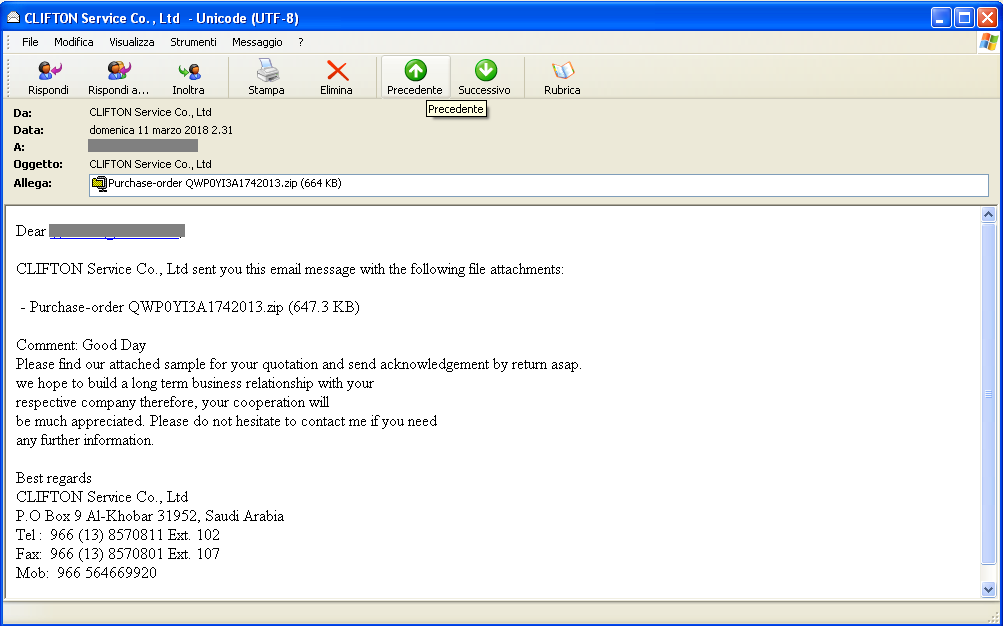1003x626 pixels.
Task: Open the ? help menu
Action: pos(301,42)
